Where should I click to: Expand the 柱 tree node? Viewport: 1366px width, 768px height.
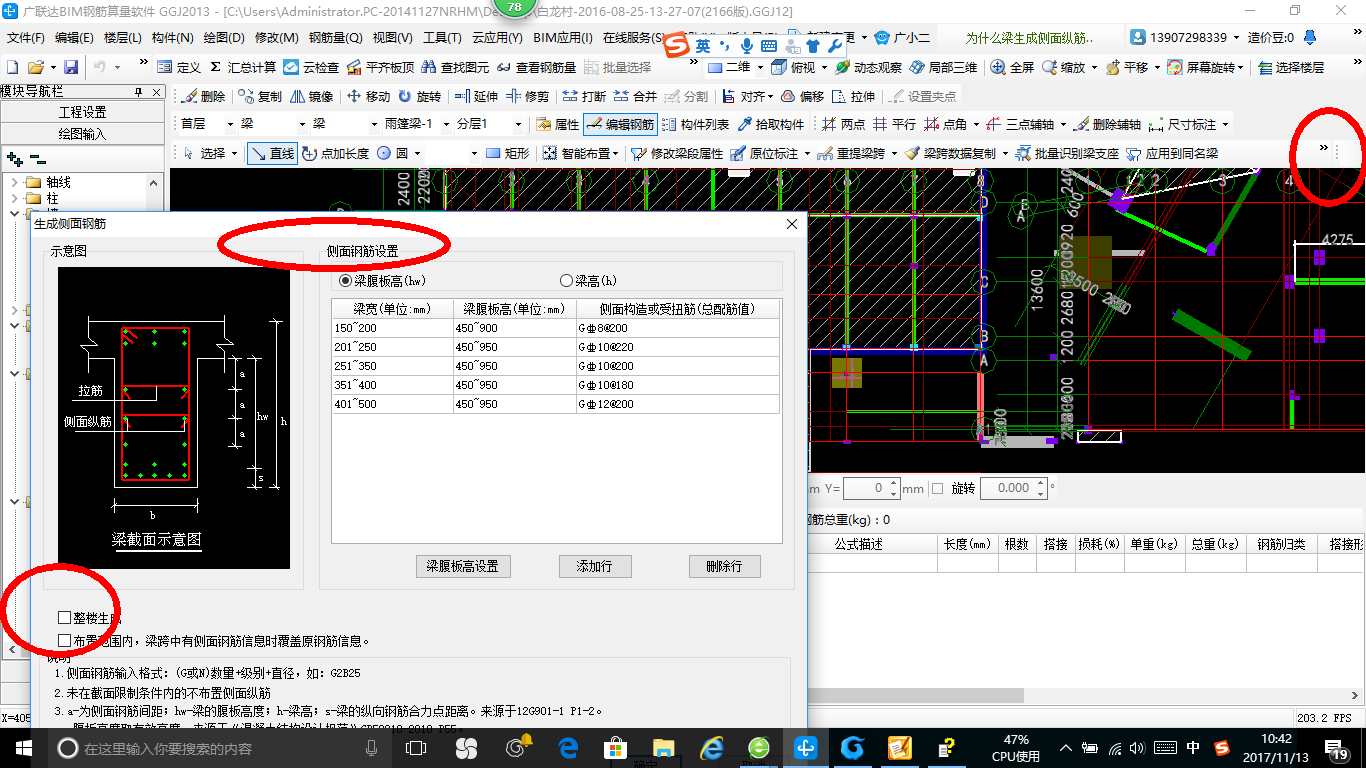tap(14, 199)
